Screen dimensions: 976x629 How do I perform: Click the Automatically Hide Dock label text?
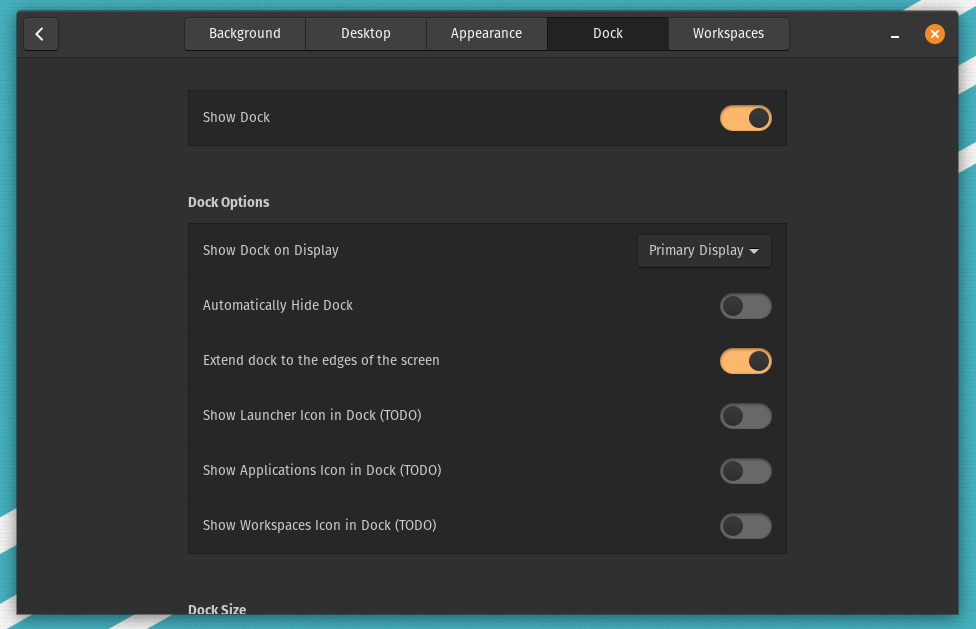pyautogui.click(x=278, y=306)
